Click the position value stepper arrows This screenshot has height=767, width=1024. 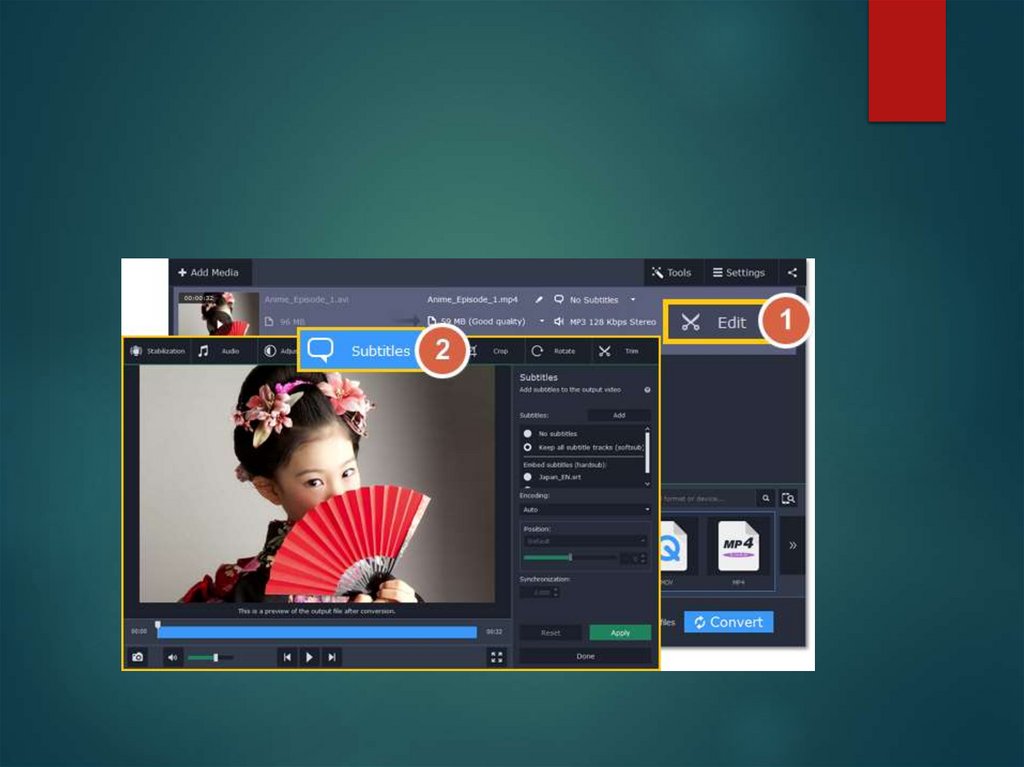coord(643,558)
